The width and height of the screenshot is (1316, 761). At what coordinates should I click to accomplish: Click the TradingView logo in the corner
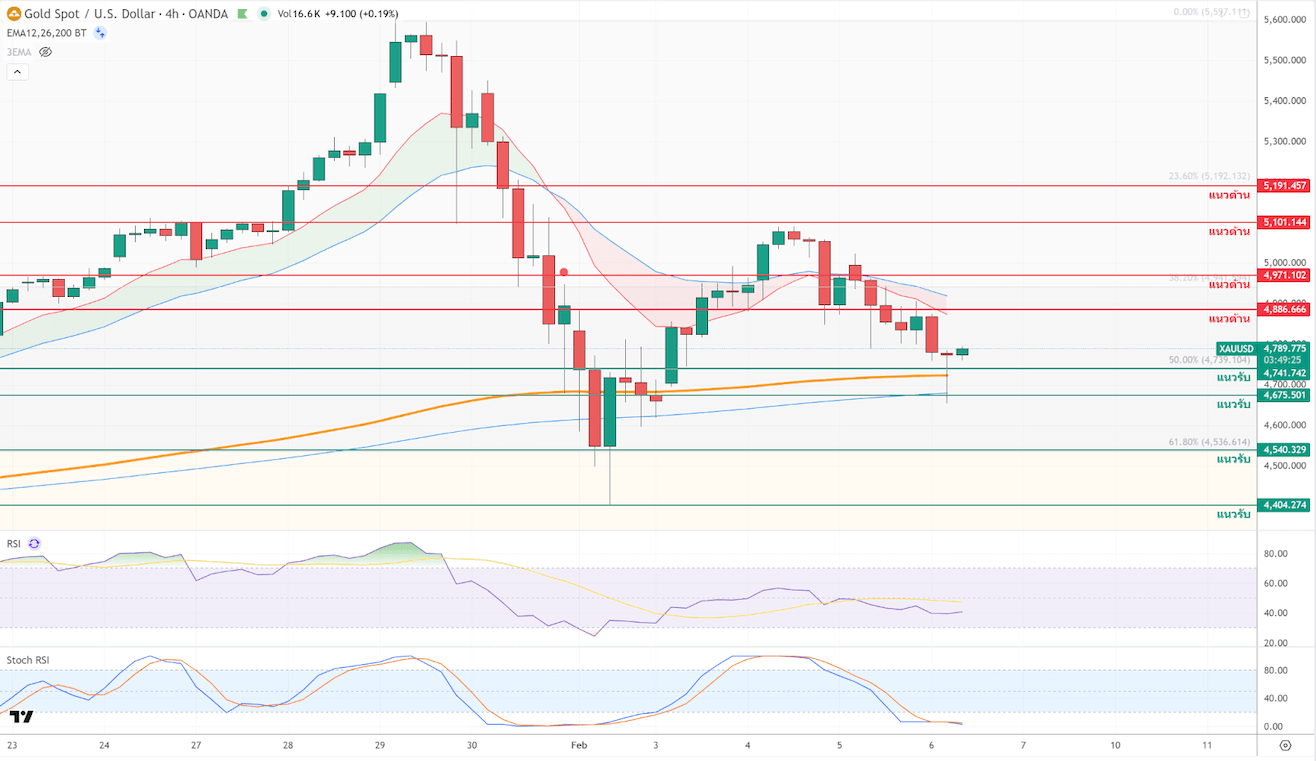coord(22,716)
